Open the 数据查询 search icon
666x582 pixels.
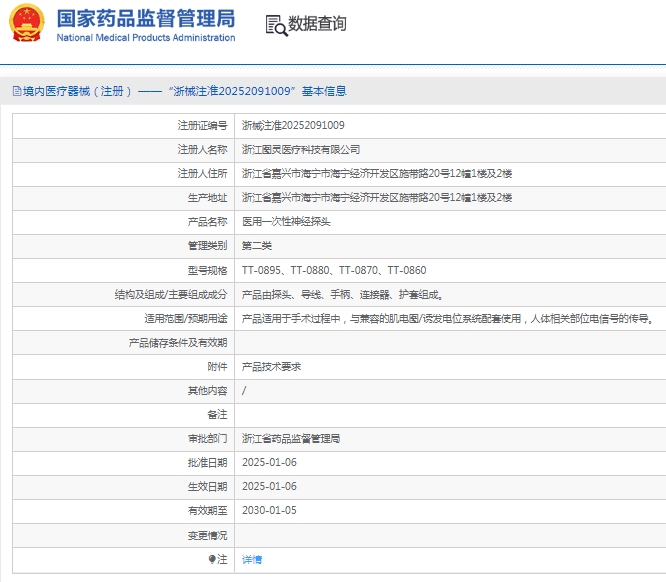coord(277,25)
